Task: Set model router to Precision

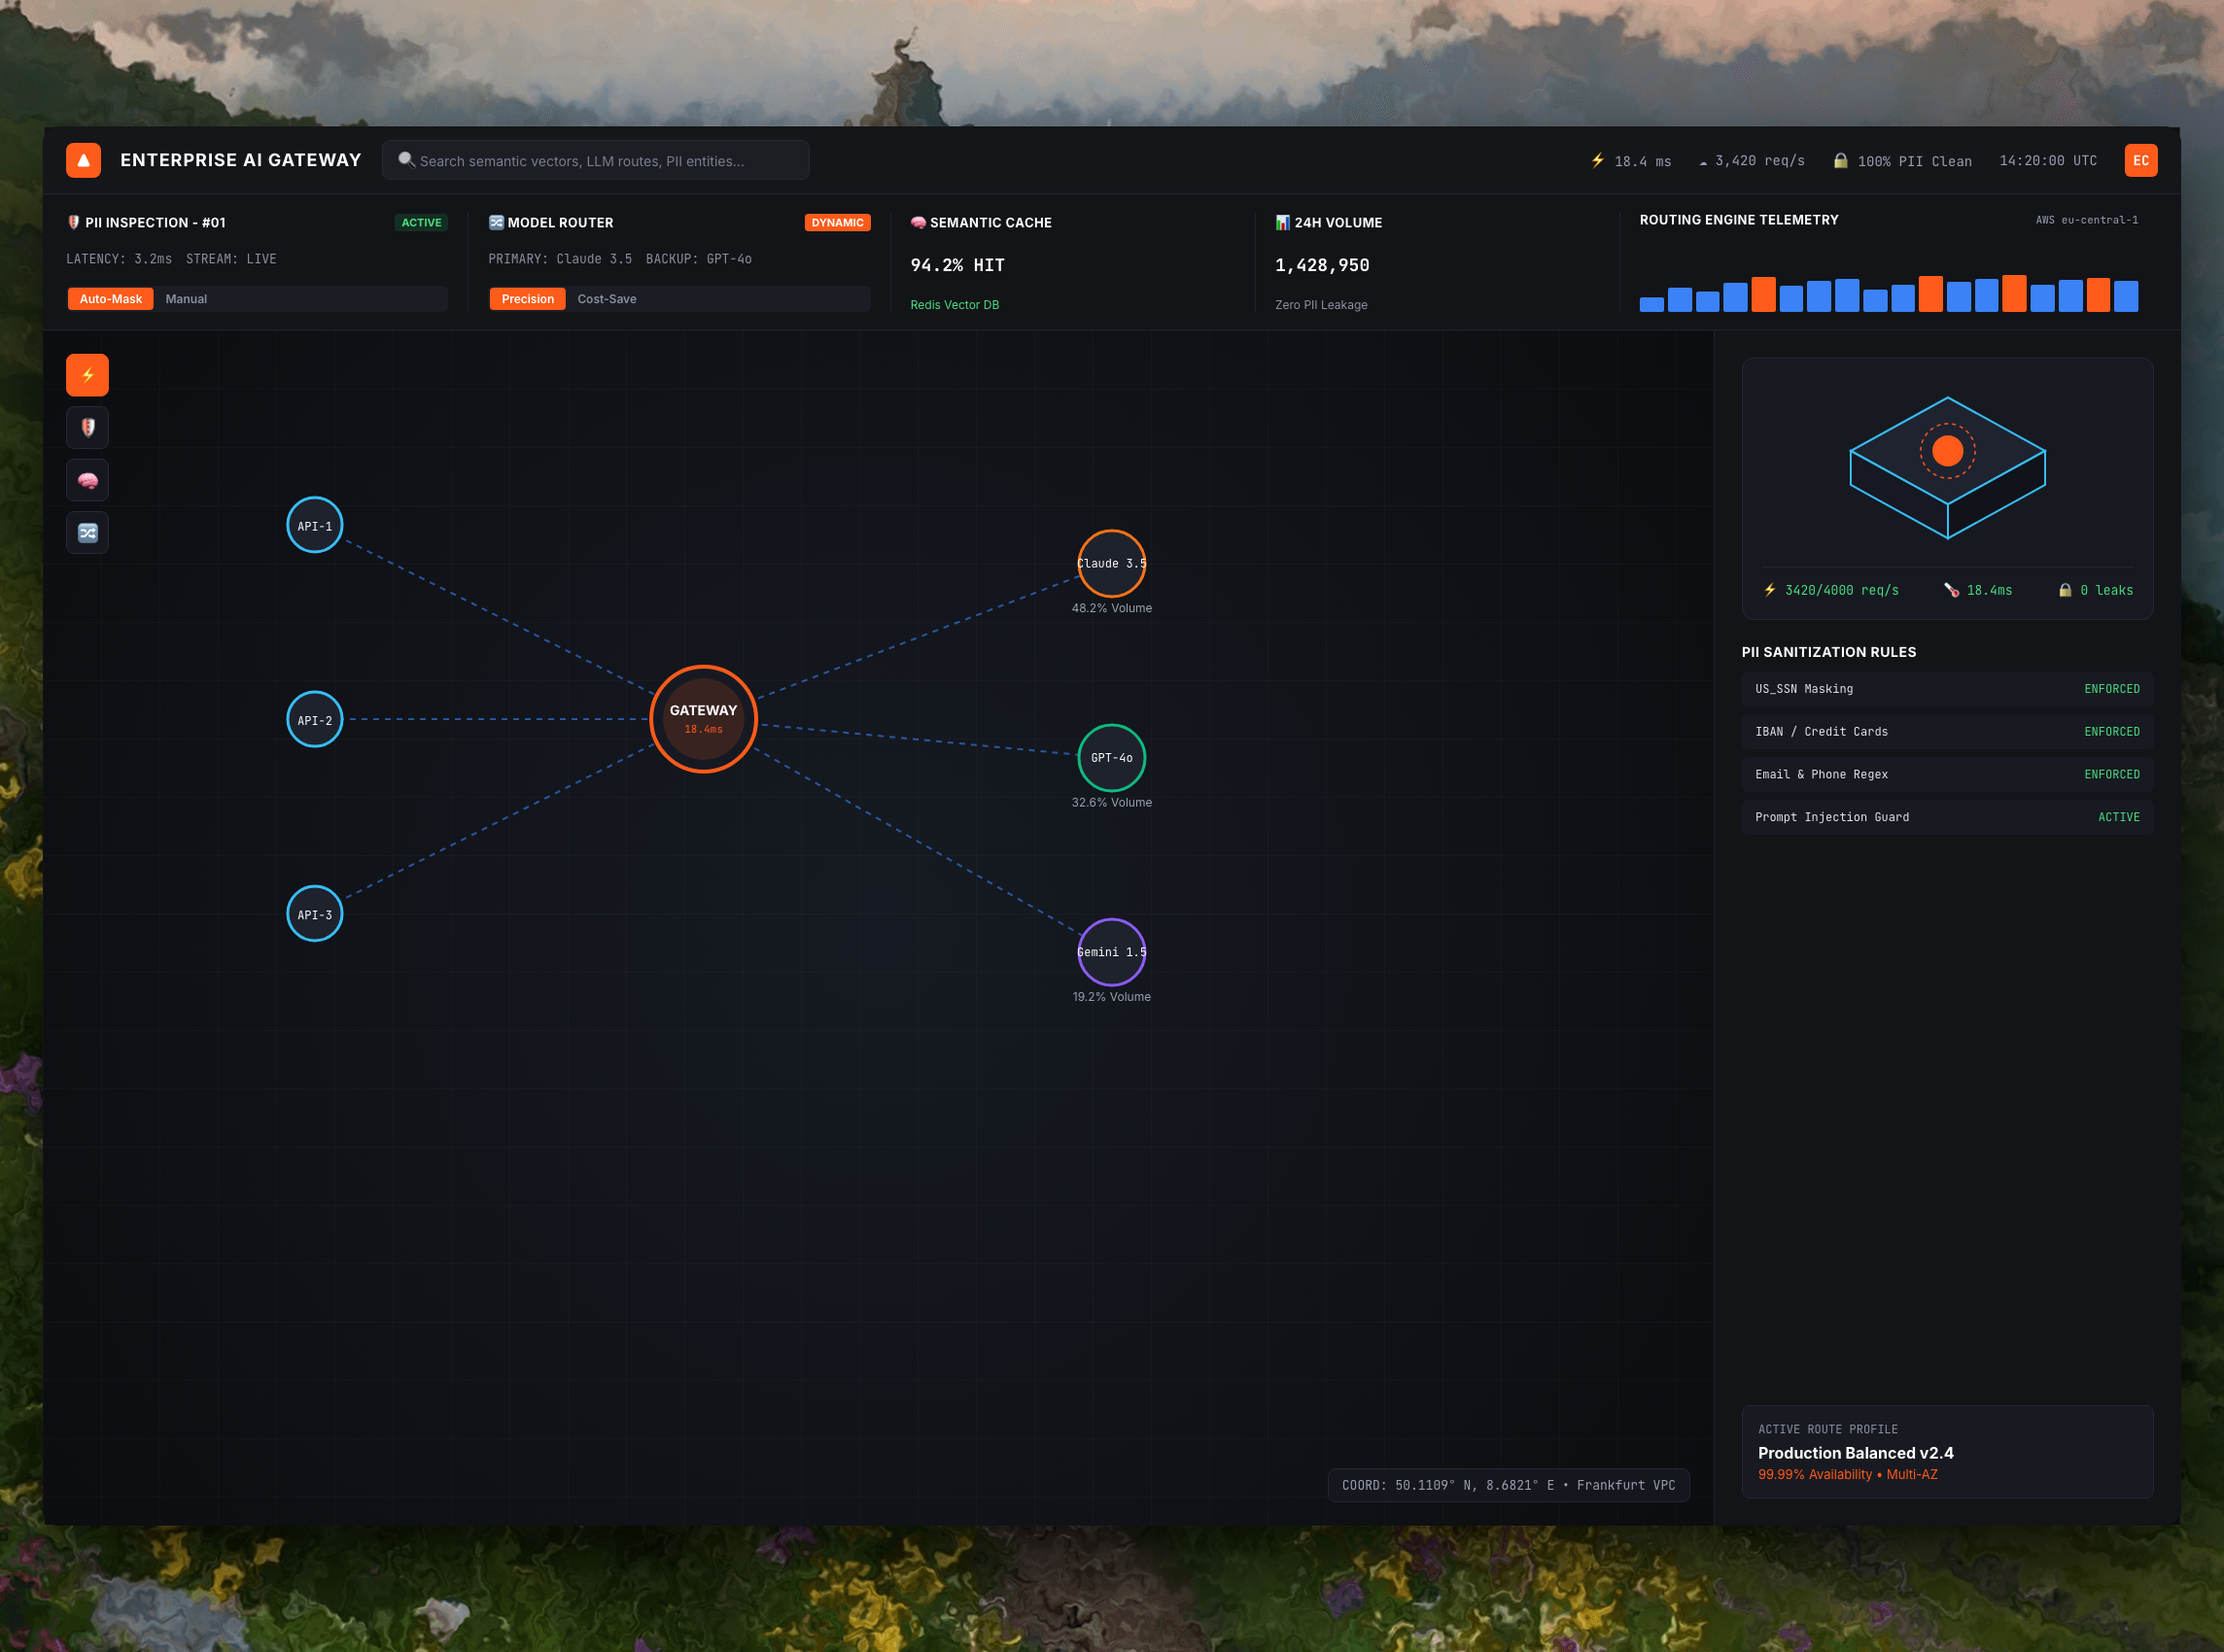Action: (x=527, y=299)
